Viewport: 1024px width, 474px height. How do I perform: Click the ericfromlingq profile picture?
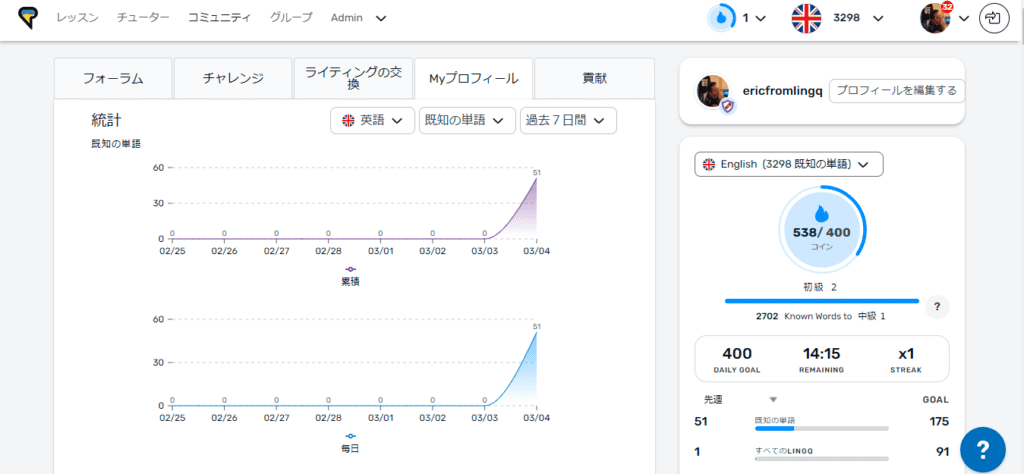tap(712, 92)
